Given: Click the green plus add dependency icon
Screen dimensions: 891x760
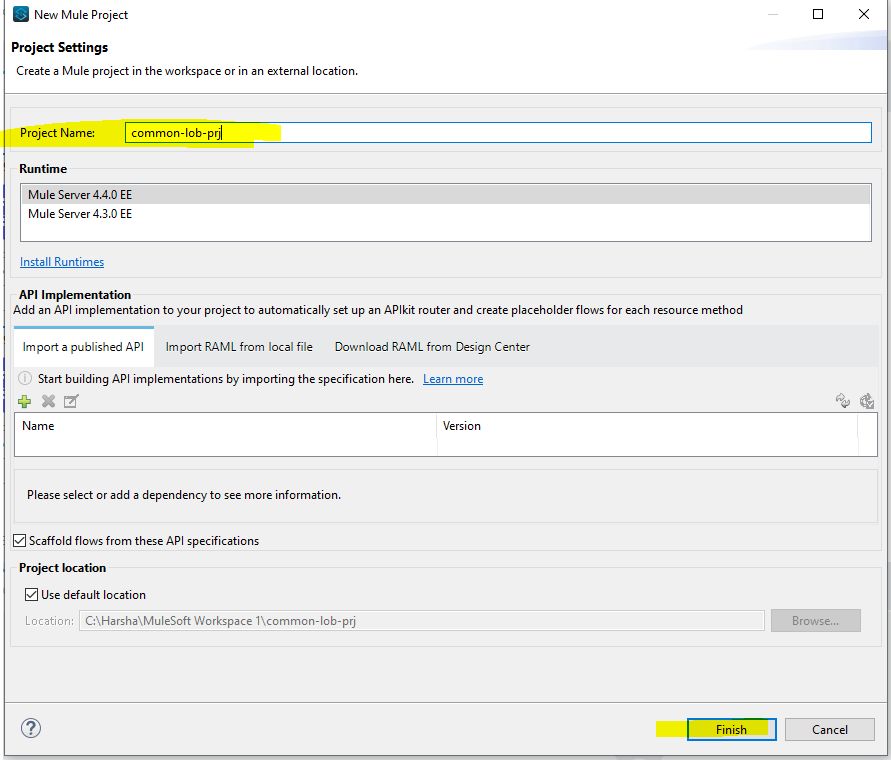Looking at the screenshot, I should click(x=24, y=401).
